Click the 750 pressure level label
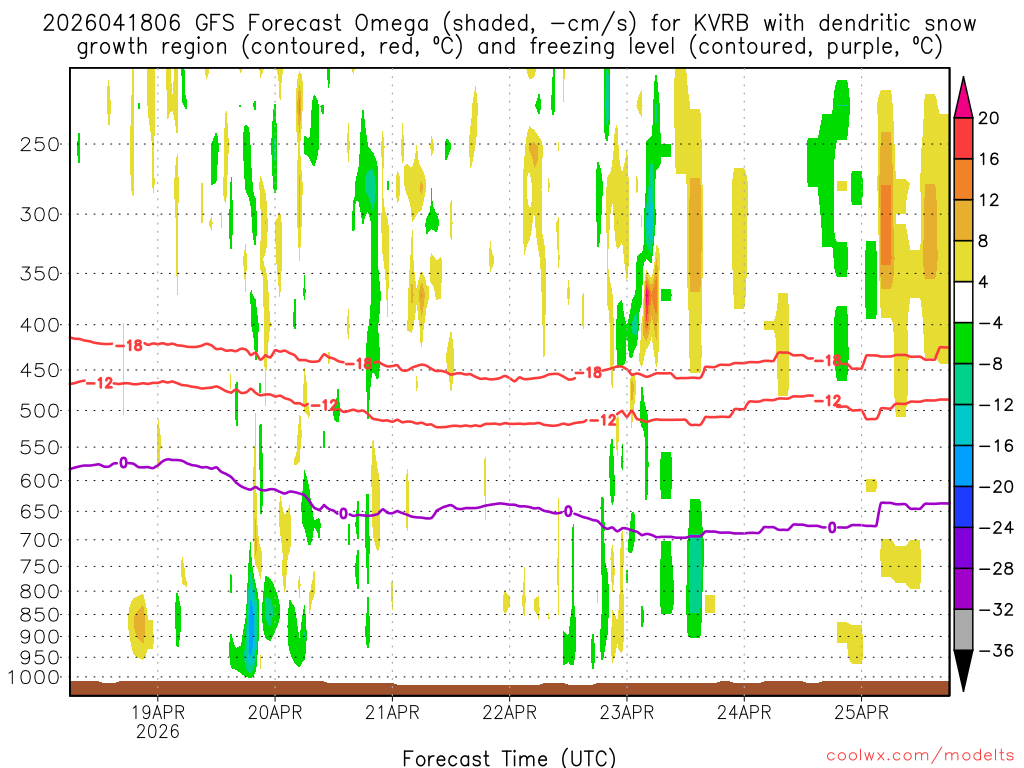 point(40,567)
